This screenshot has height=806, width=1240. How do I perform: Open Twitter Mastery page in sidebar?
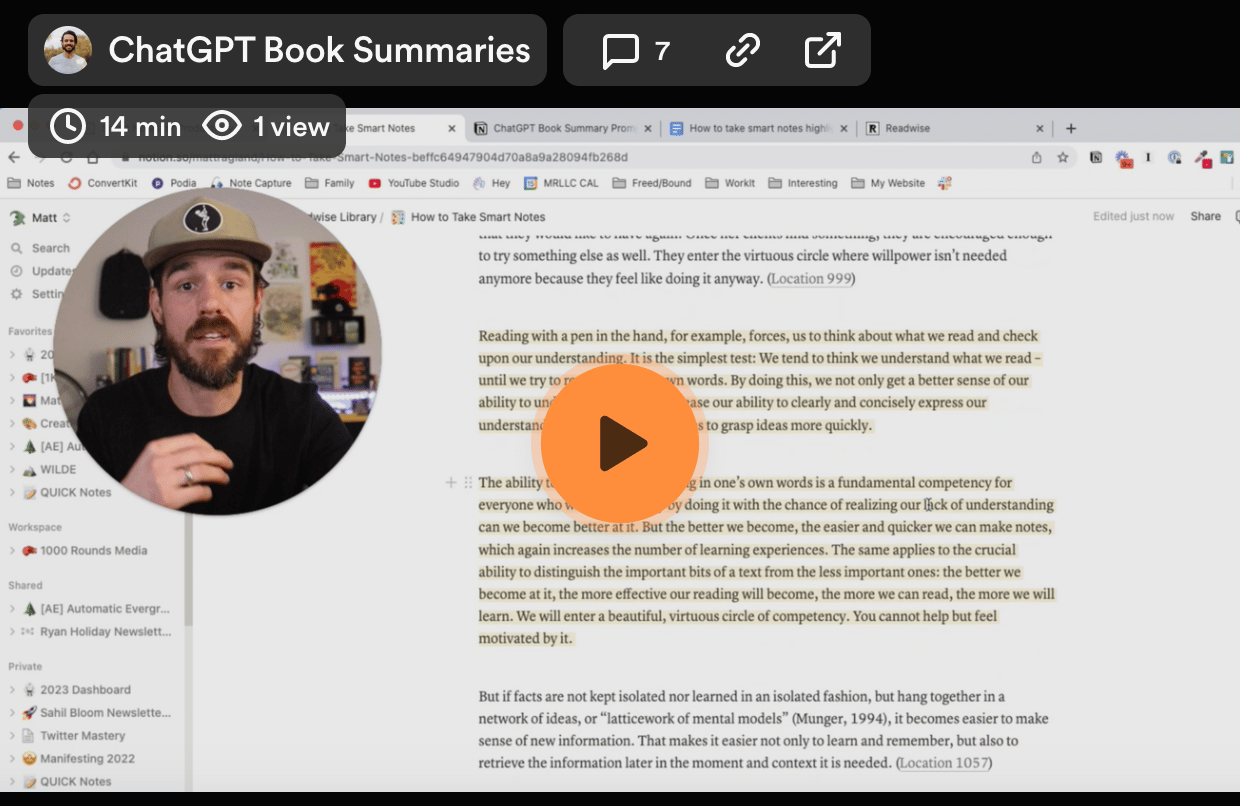pos(82,735)
